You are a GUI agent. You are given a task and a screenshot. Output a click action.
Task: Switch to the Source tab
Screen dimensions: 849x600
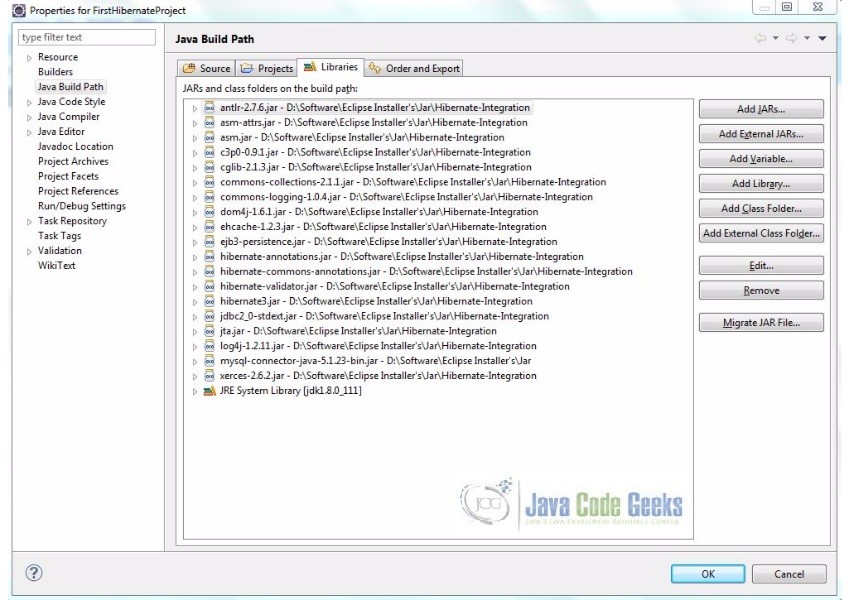point(206,68)
